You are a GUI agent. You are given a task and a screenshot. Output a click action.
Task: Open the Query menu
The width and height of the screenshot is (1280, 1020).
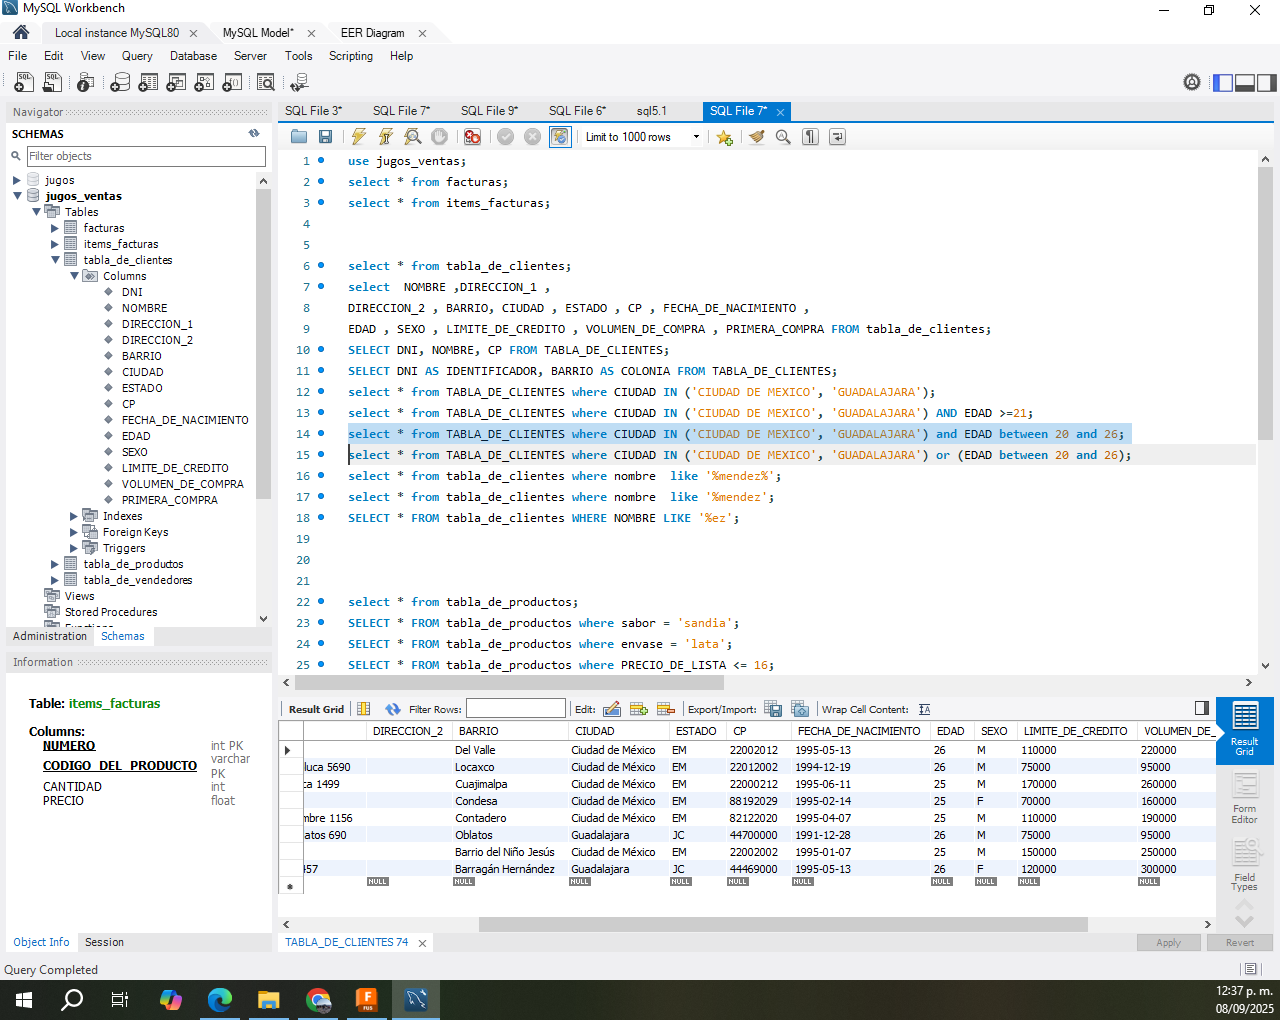pyautogui.click(x=137, y=56)
